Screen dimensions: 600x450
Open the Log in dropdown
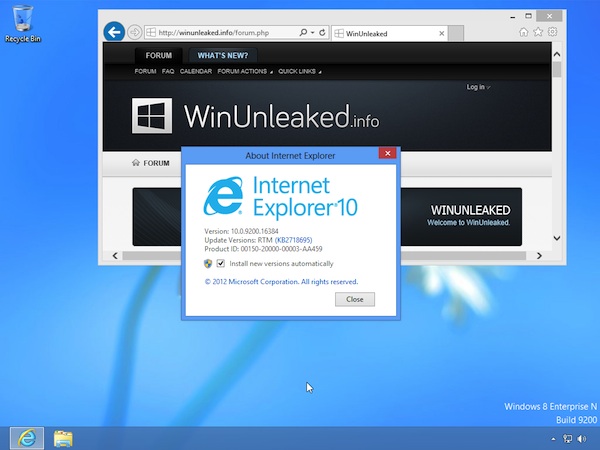(478, 87)
